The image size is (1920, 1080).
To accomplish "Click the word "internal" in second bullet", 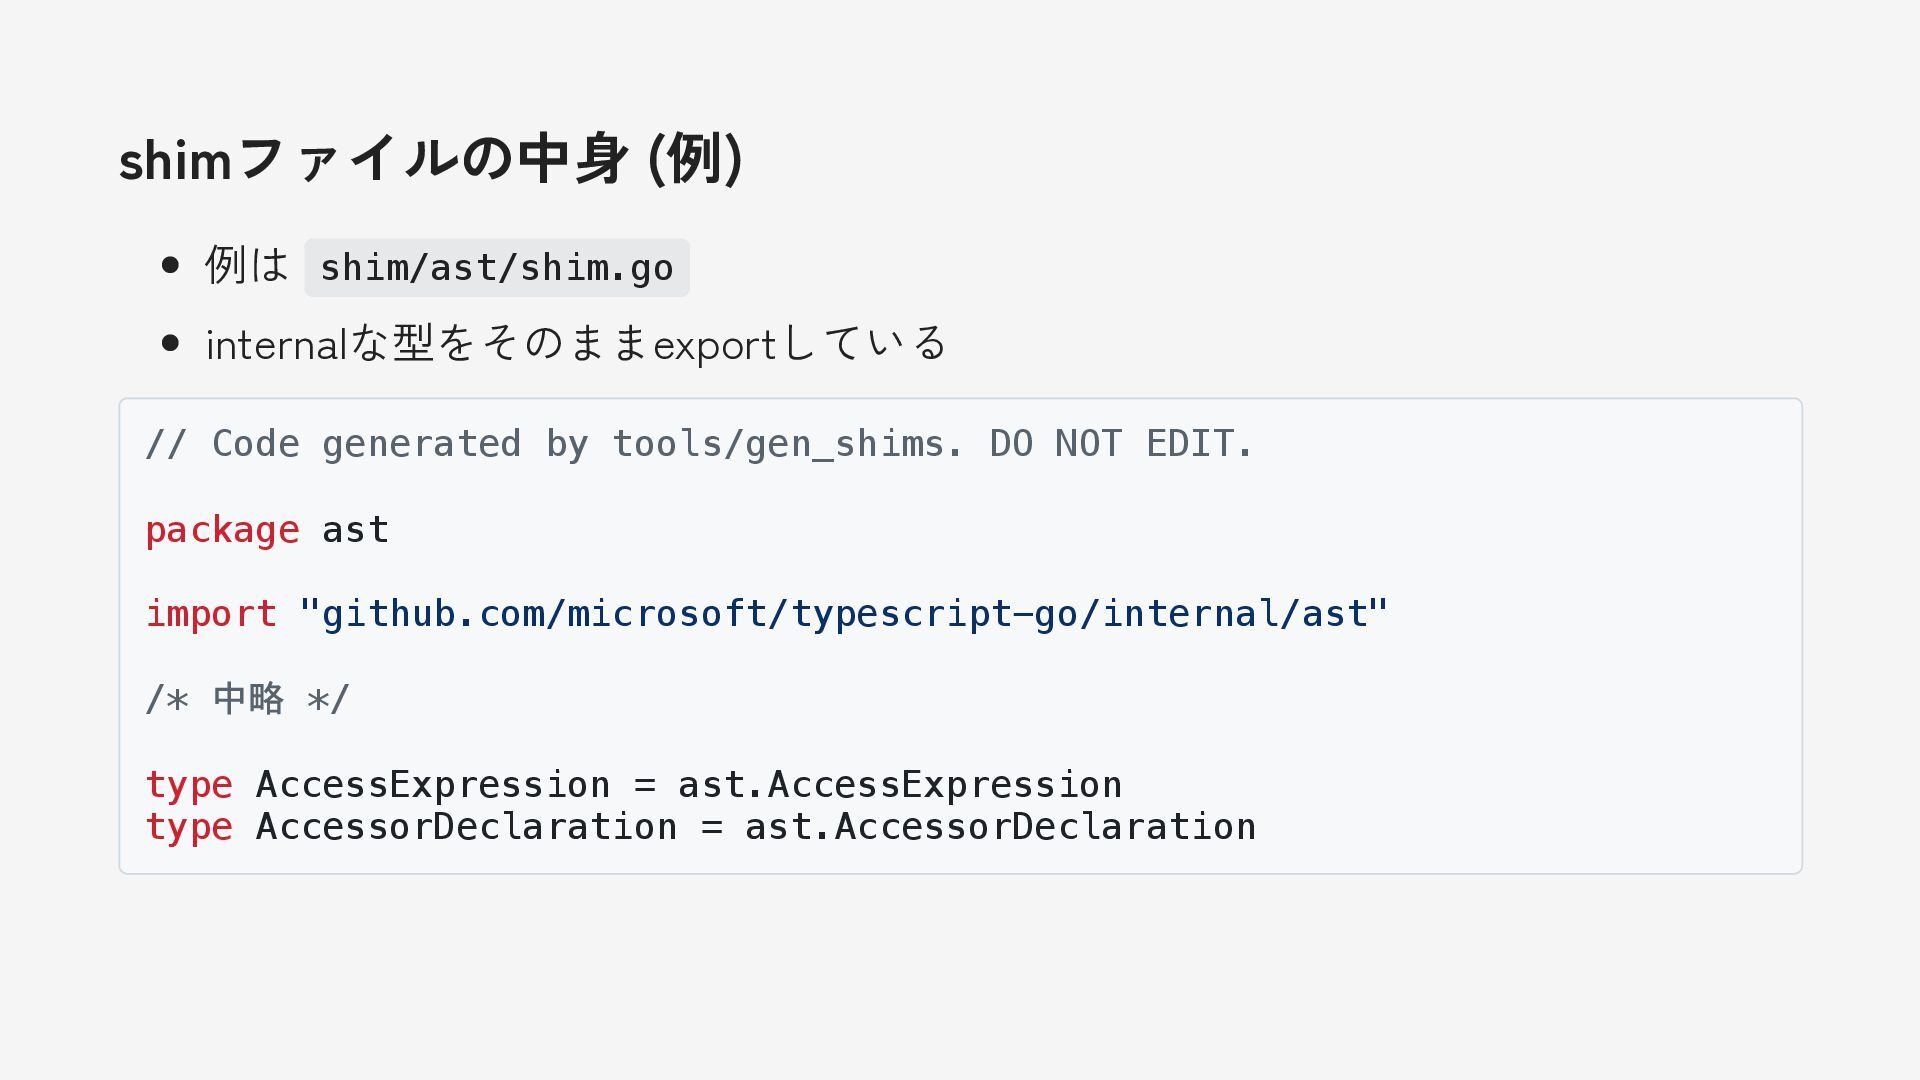I will tap(276, 345).
